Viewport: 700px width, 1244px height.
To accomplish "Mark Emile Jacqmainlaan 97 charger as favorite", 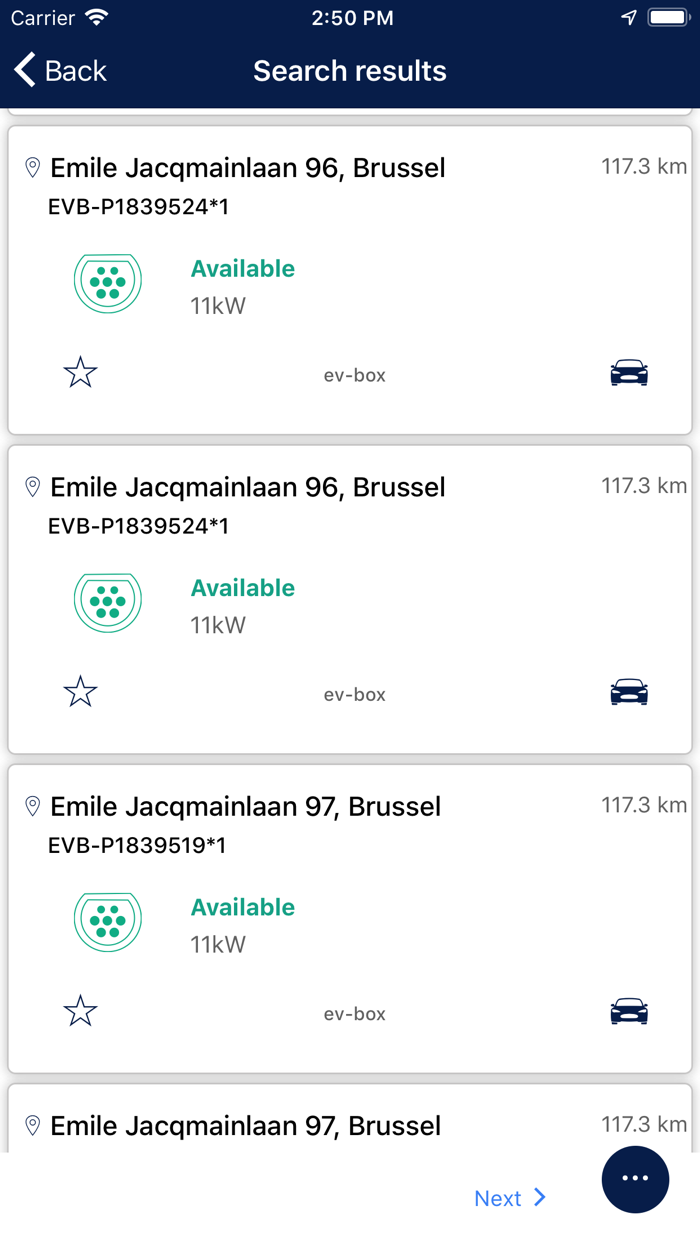I will click(x=80, y=1010).
